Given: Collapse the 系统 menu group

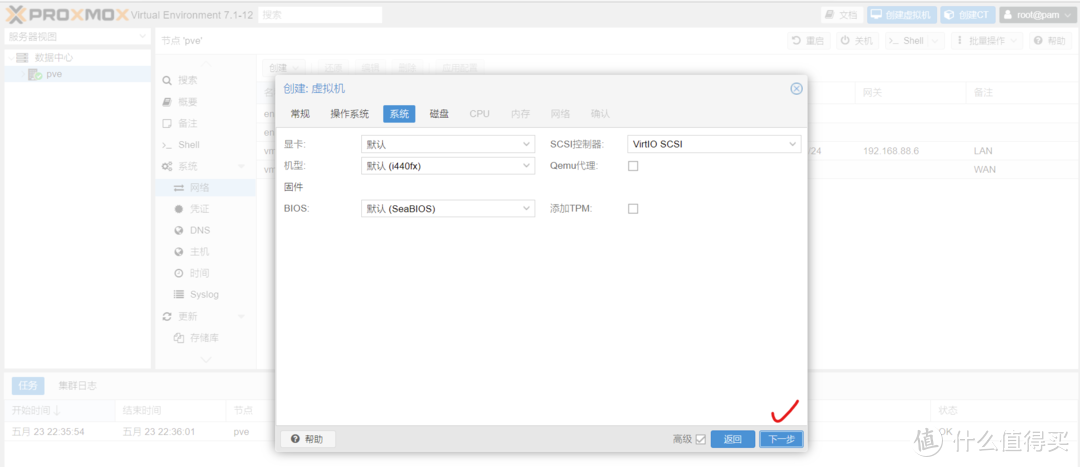Looking at the screenshot, I should click(x=241, y=166).
